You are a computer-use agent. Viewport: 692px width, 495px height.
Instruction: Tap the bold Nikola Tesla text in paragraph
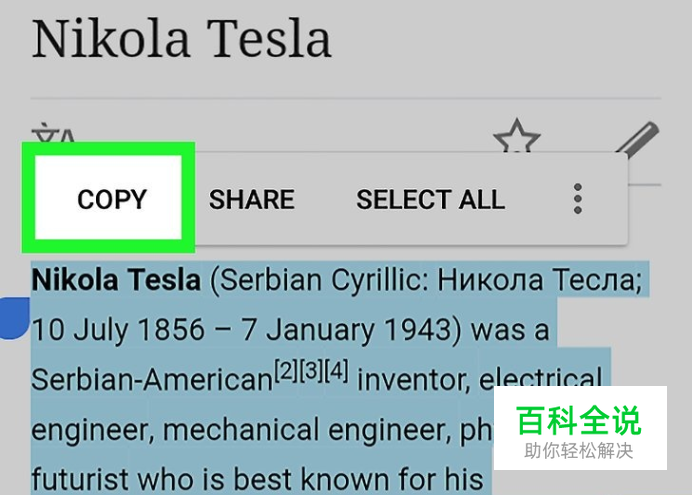coord(116,280)
